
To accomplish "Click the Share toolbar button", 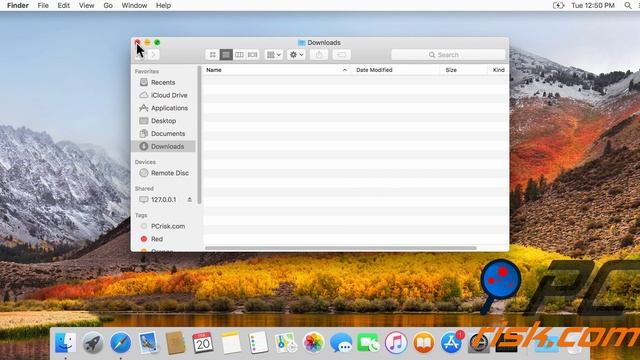I will coord(319,55).
